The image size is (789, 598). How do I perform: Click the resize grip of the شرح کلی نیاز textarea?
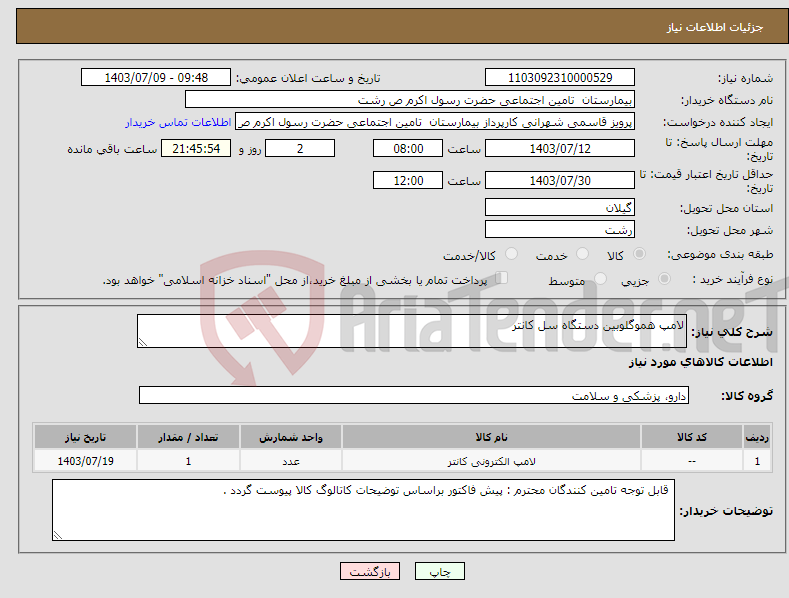143,342
